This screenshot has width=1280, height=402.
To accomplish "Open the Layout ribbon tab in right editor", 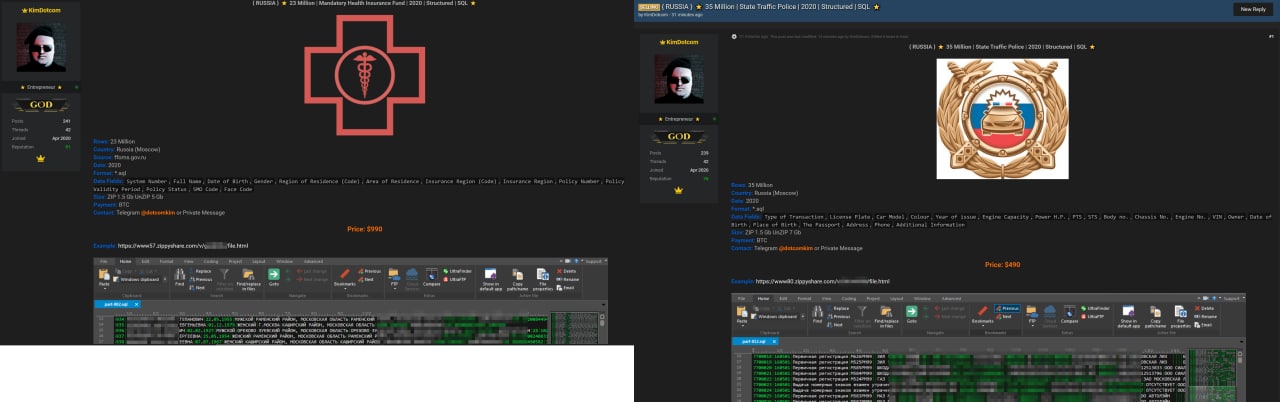I will click(x=896, y=298).
